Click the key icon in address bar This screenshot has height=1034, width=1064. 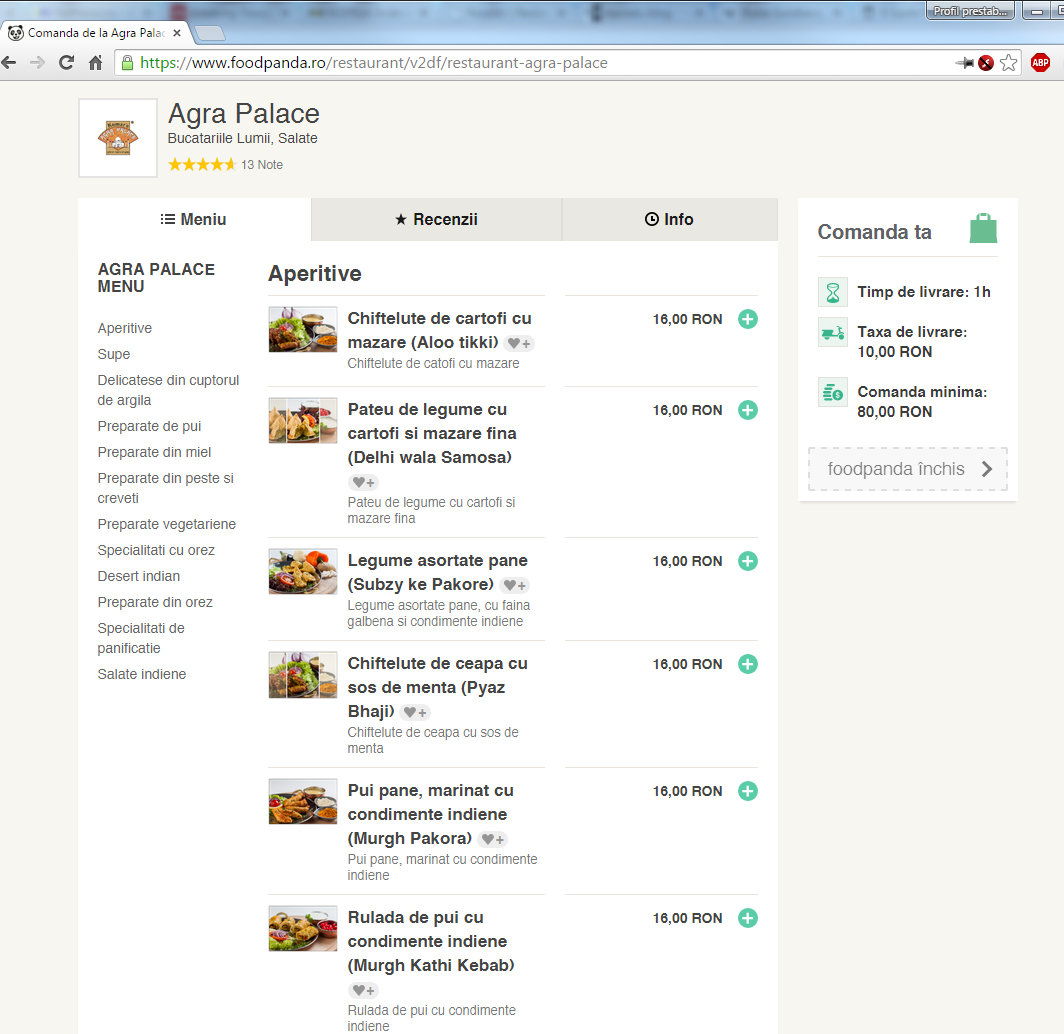[x=964, y=63]
